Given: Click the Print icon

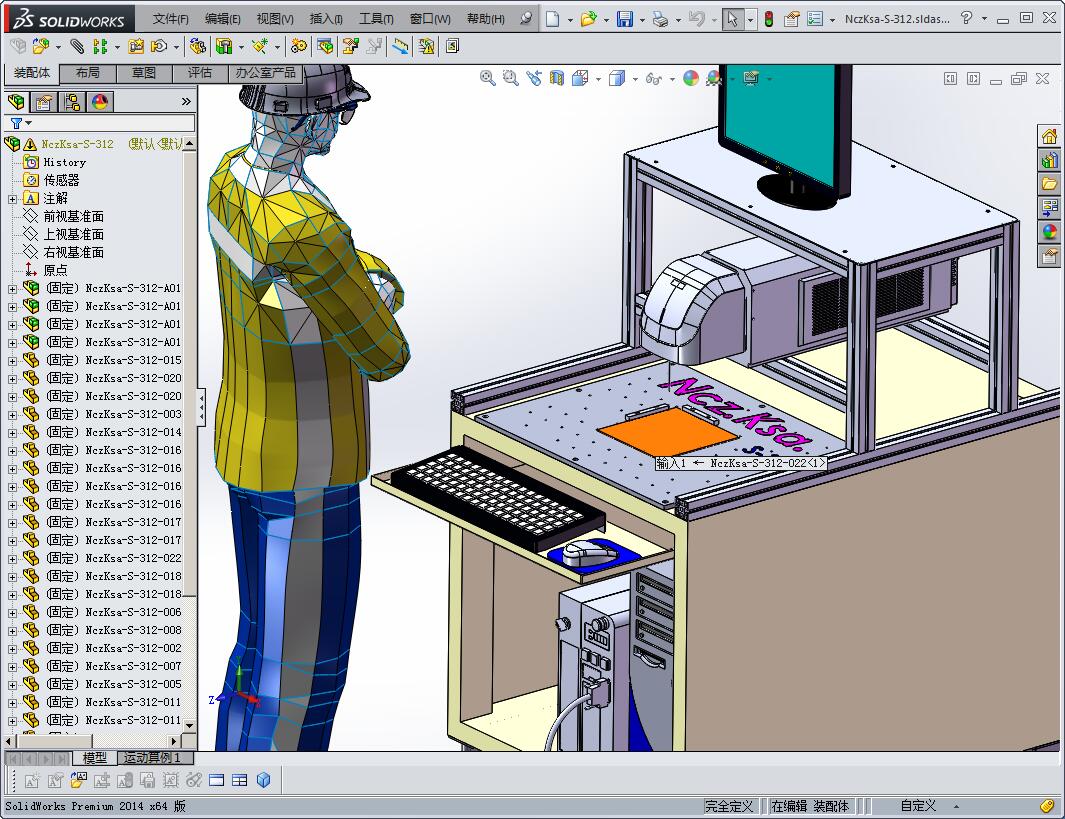Looking at the screenshot, I should [x=660, y=19].
